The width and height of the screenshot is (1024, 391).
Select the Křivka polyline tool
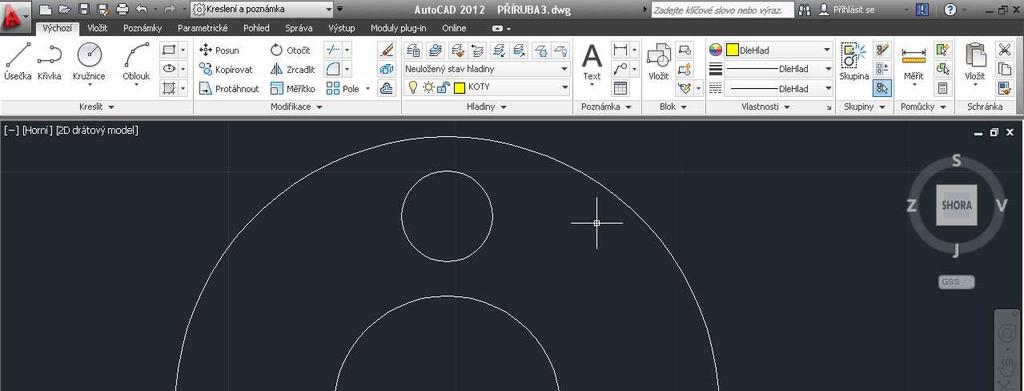(x=49, y=62)
